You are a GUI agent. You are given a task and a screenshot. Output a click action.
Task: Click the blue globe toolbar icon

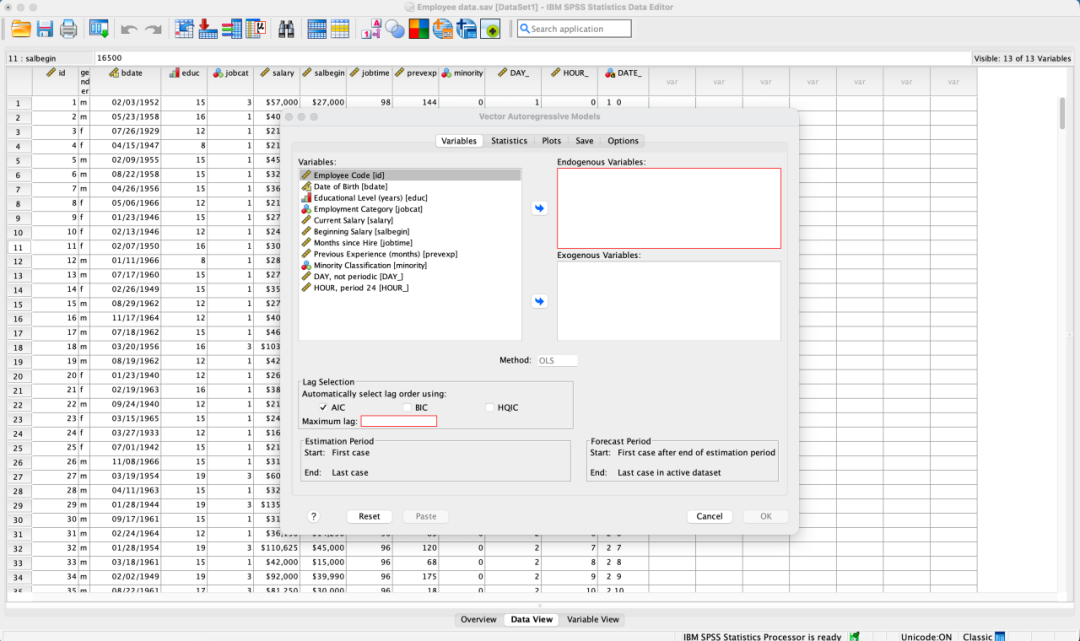tap(466, 29)
